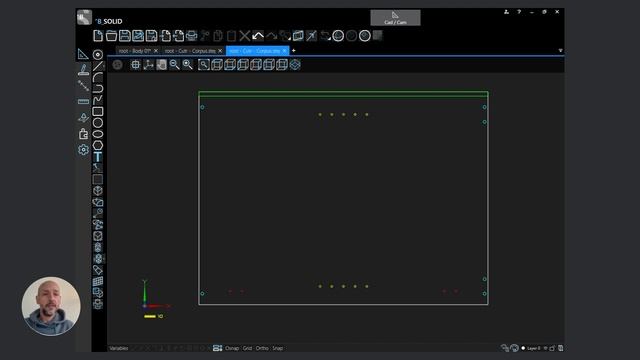Select the Text tool
Image resolution: width=640 pixels, height=360 pixels.
(x=98, y=157)
